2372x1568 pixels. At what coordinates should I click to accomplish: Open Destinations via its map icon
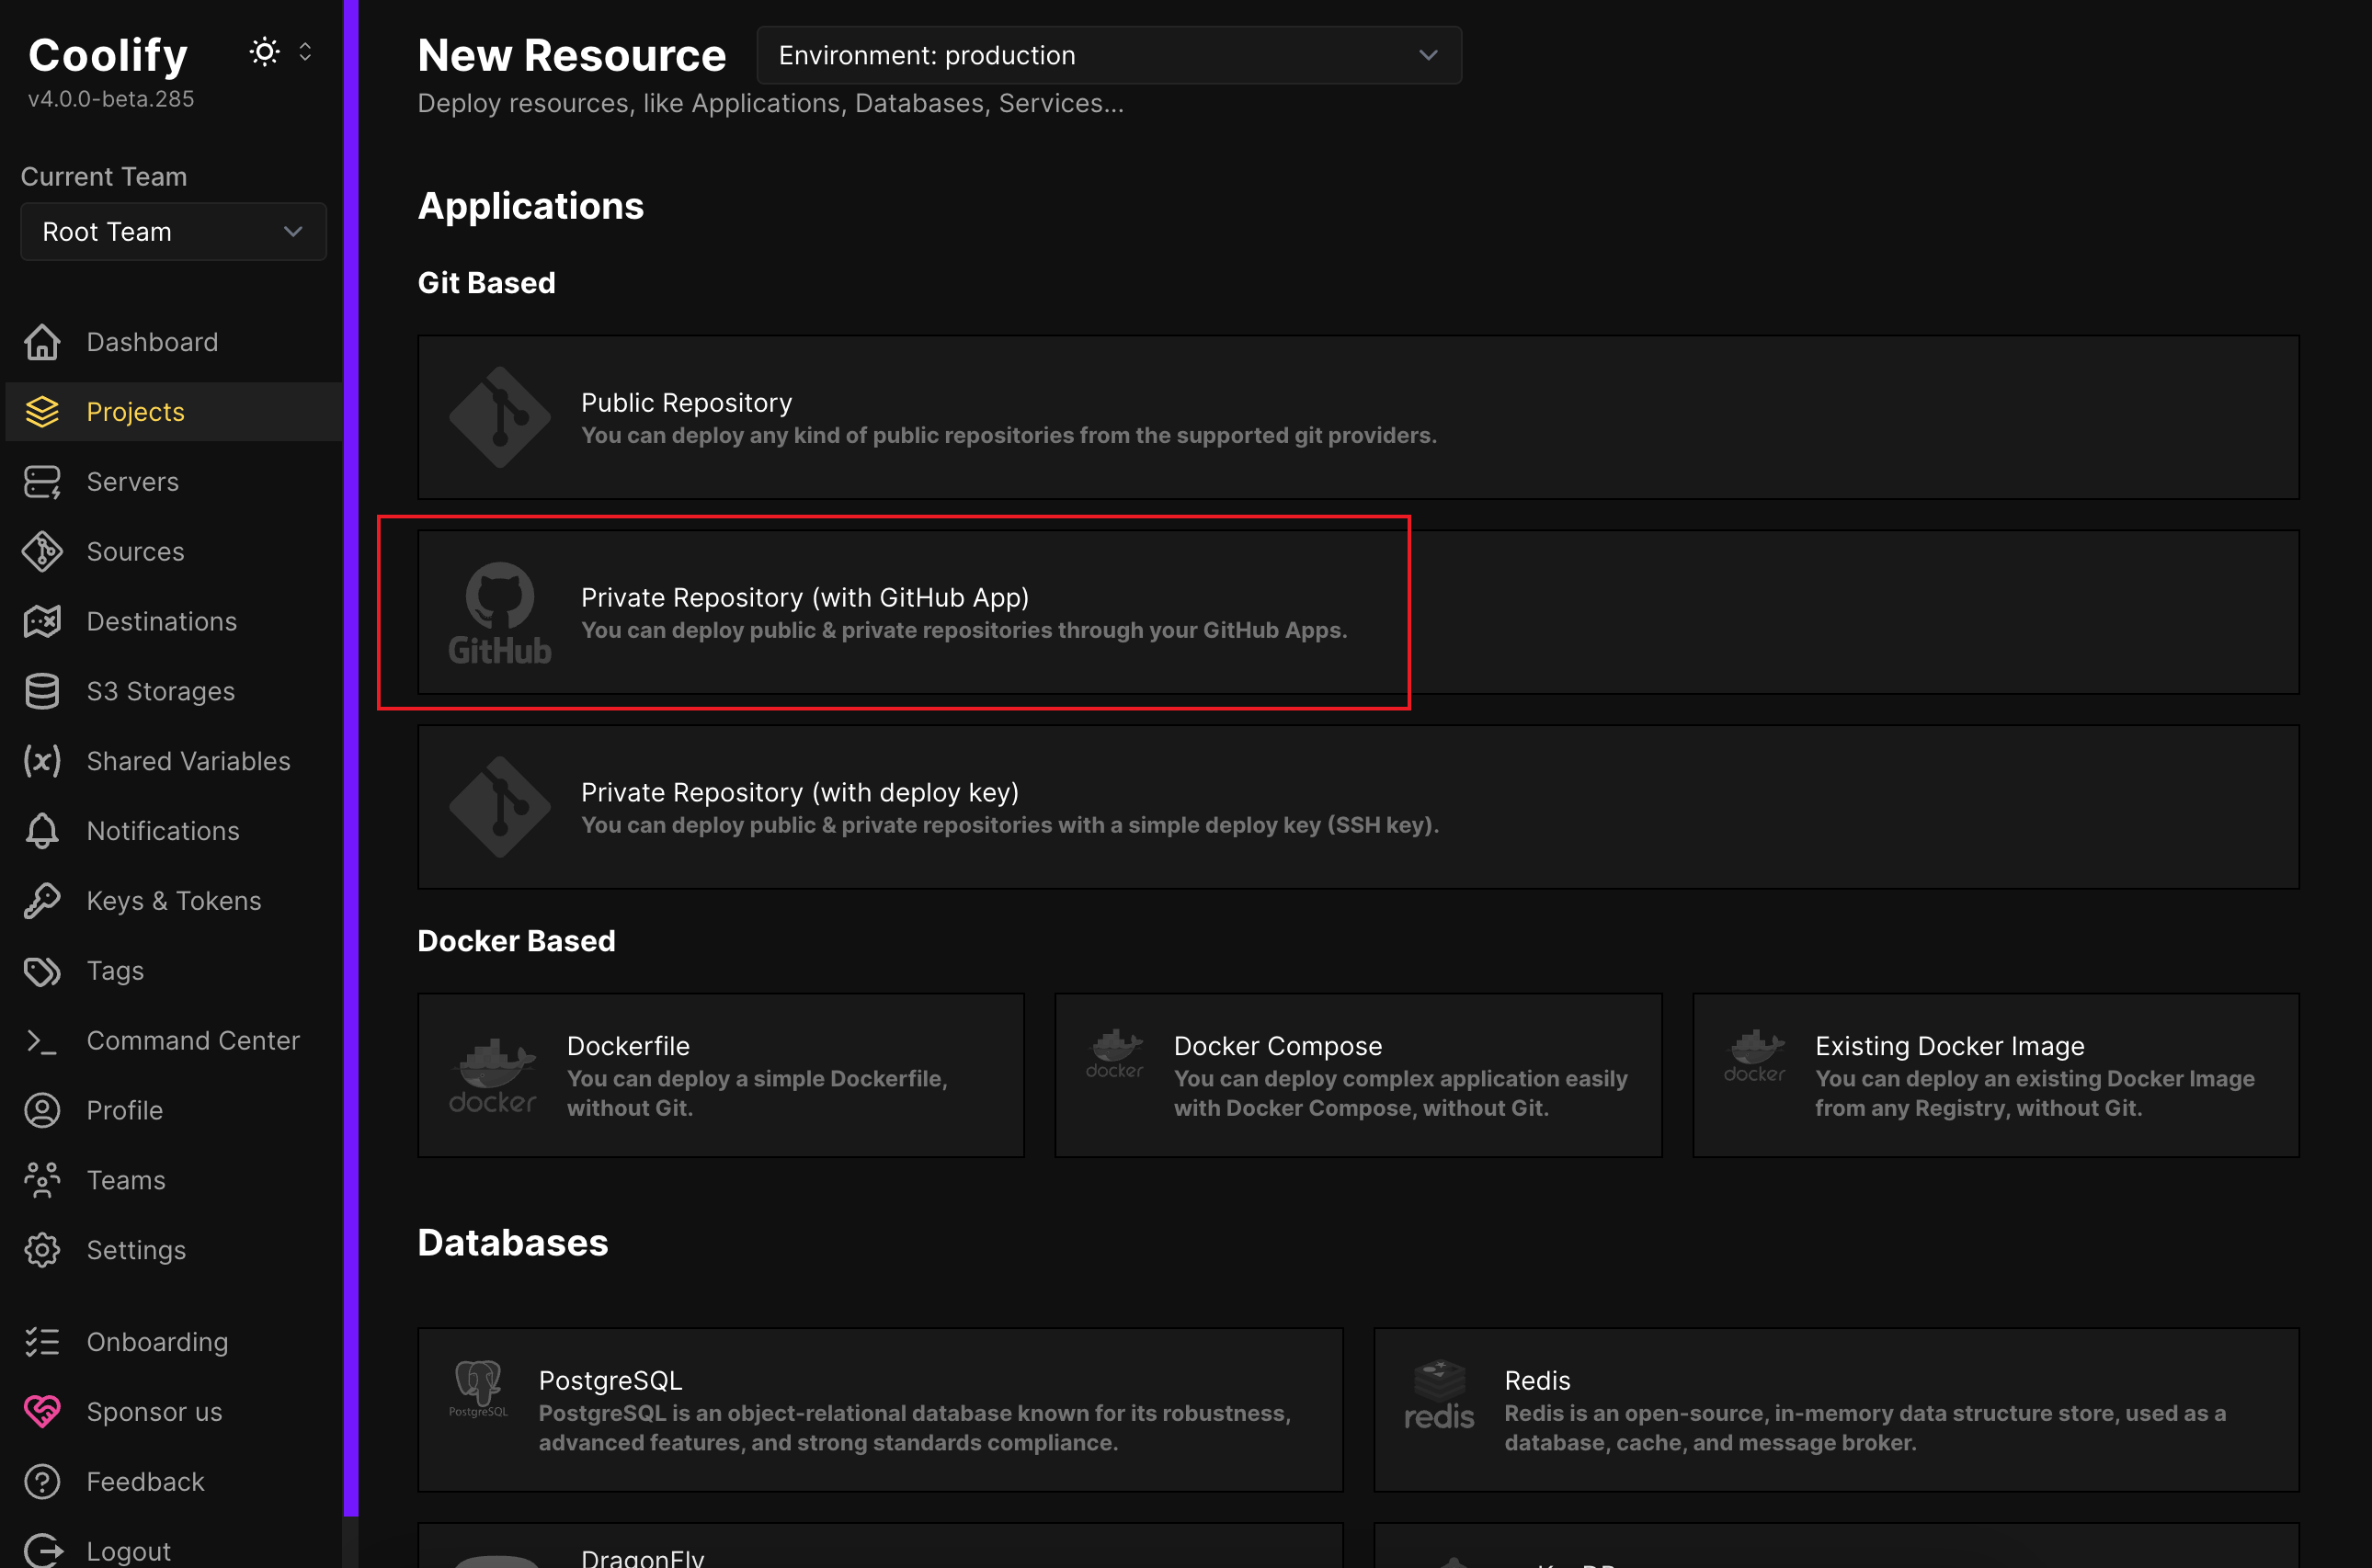(42, 622)
